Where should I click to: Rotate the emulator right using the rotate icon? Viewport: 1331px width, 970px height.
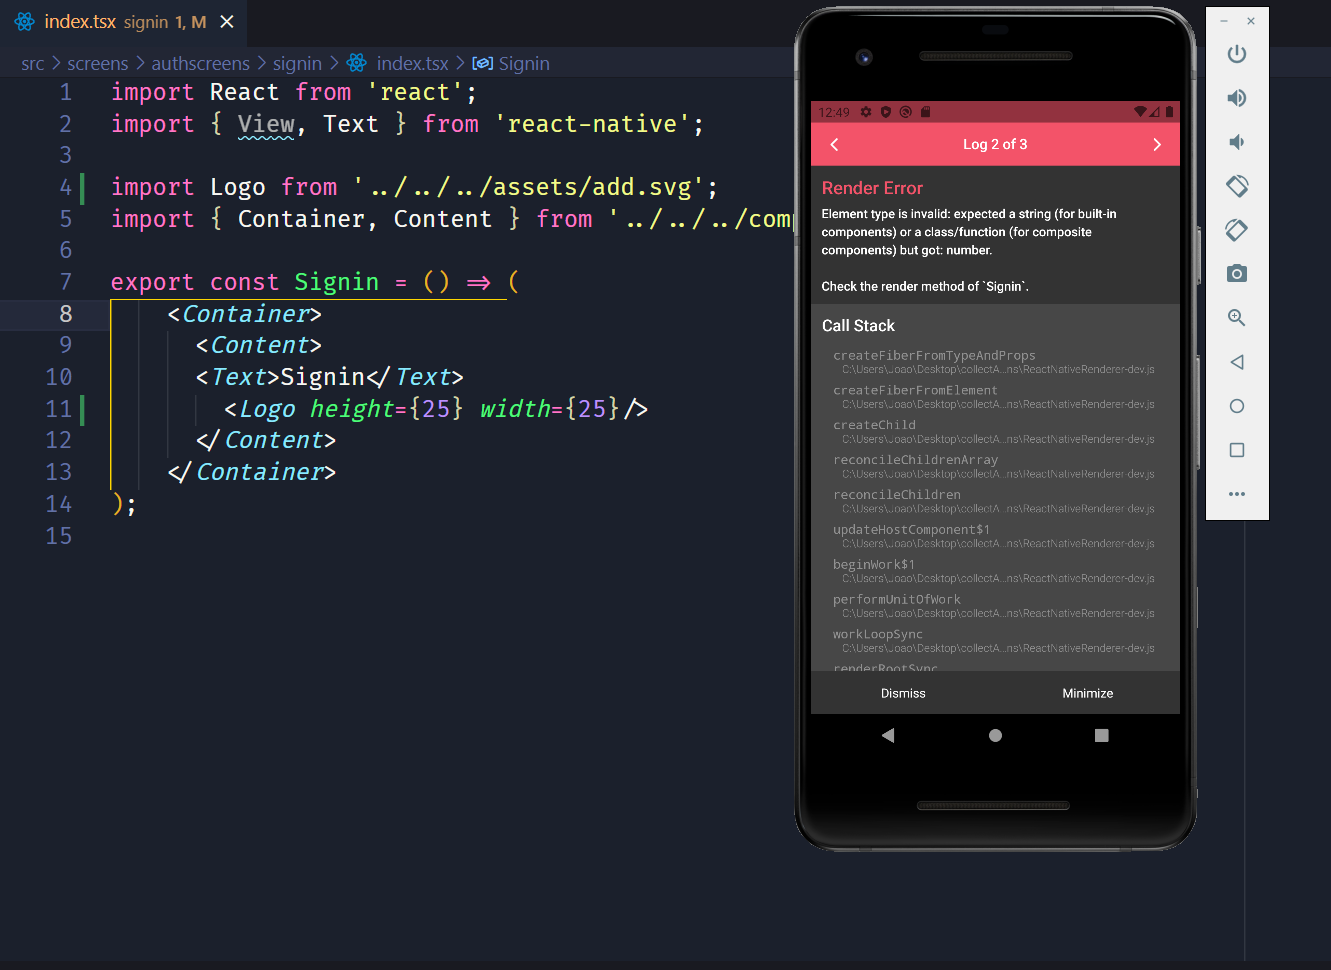click(x=1237, y=230)
